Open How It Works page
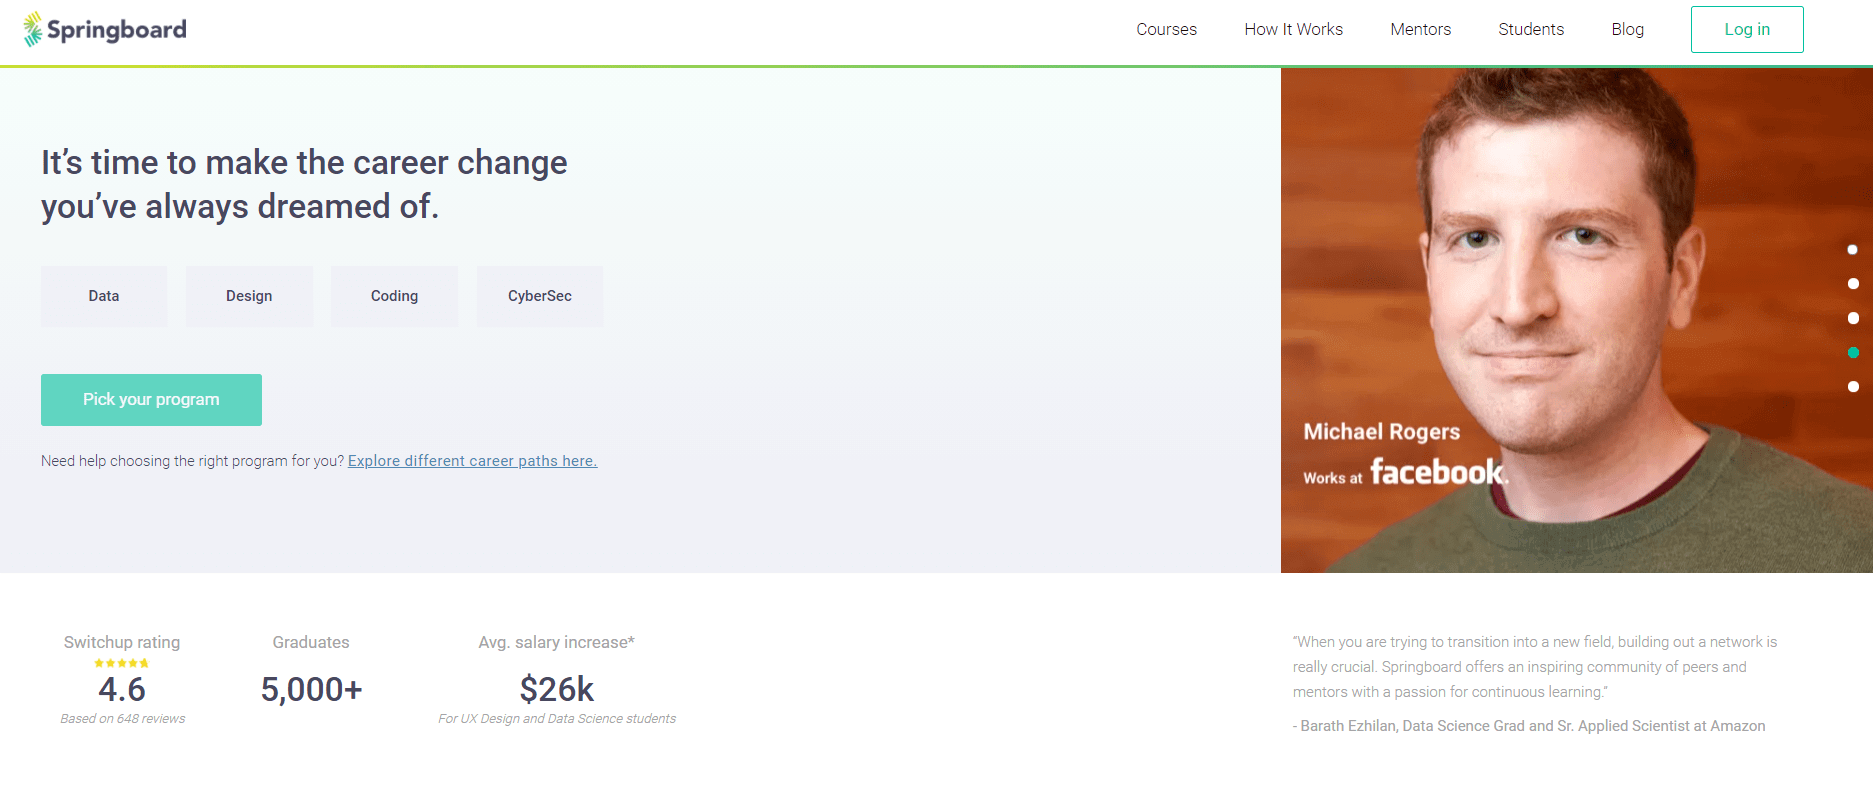Viewport: 1873px width, 785px height. [x=1293, y=29]
